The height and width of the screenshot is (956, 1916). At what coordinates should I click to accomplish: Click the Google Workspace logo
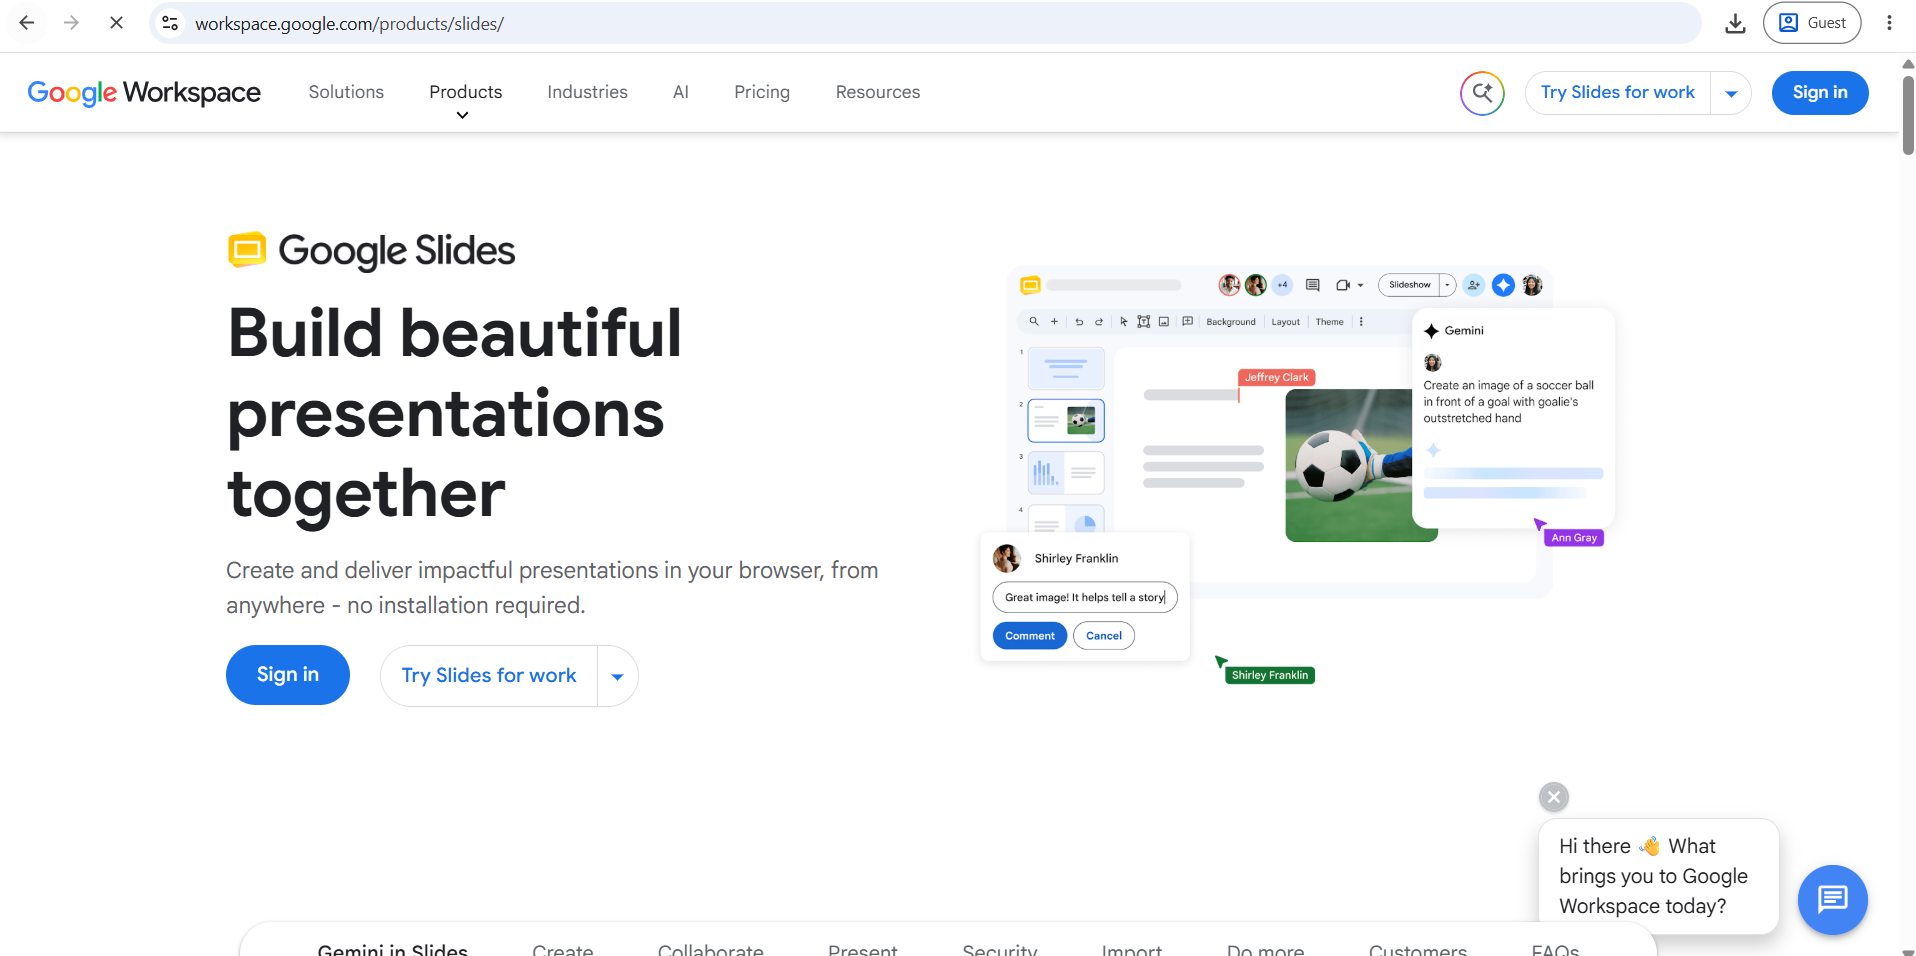click(x=144, y=92)
